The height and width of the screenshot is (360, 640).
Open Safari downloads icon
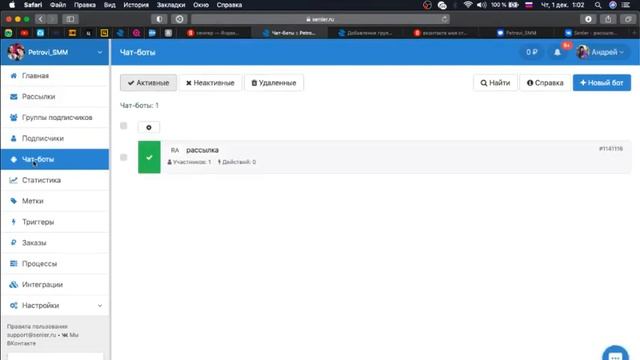588,19
